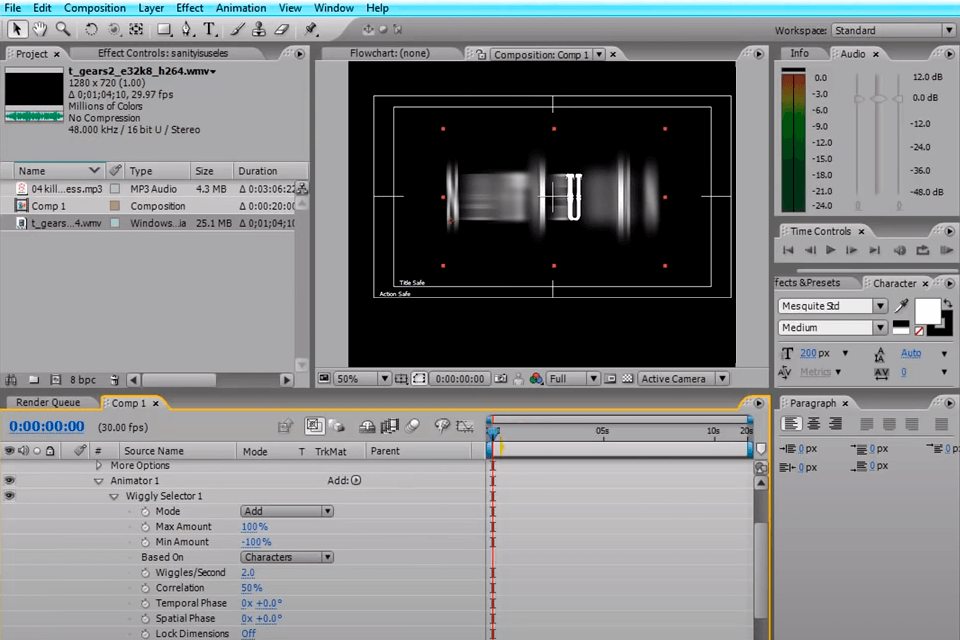Disable Lock Dimensions in Wiggly Selector 1
Viewport: 960px width, 640px height.
click(x=249, y=633)
